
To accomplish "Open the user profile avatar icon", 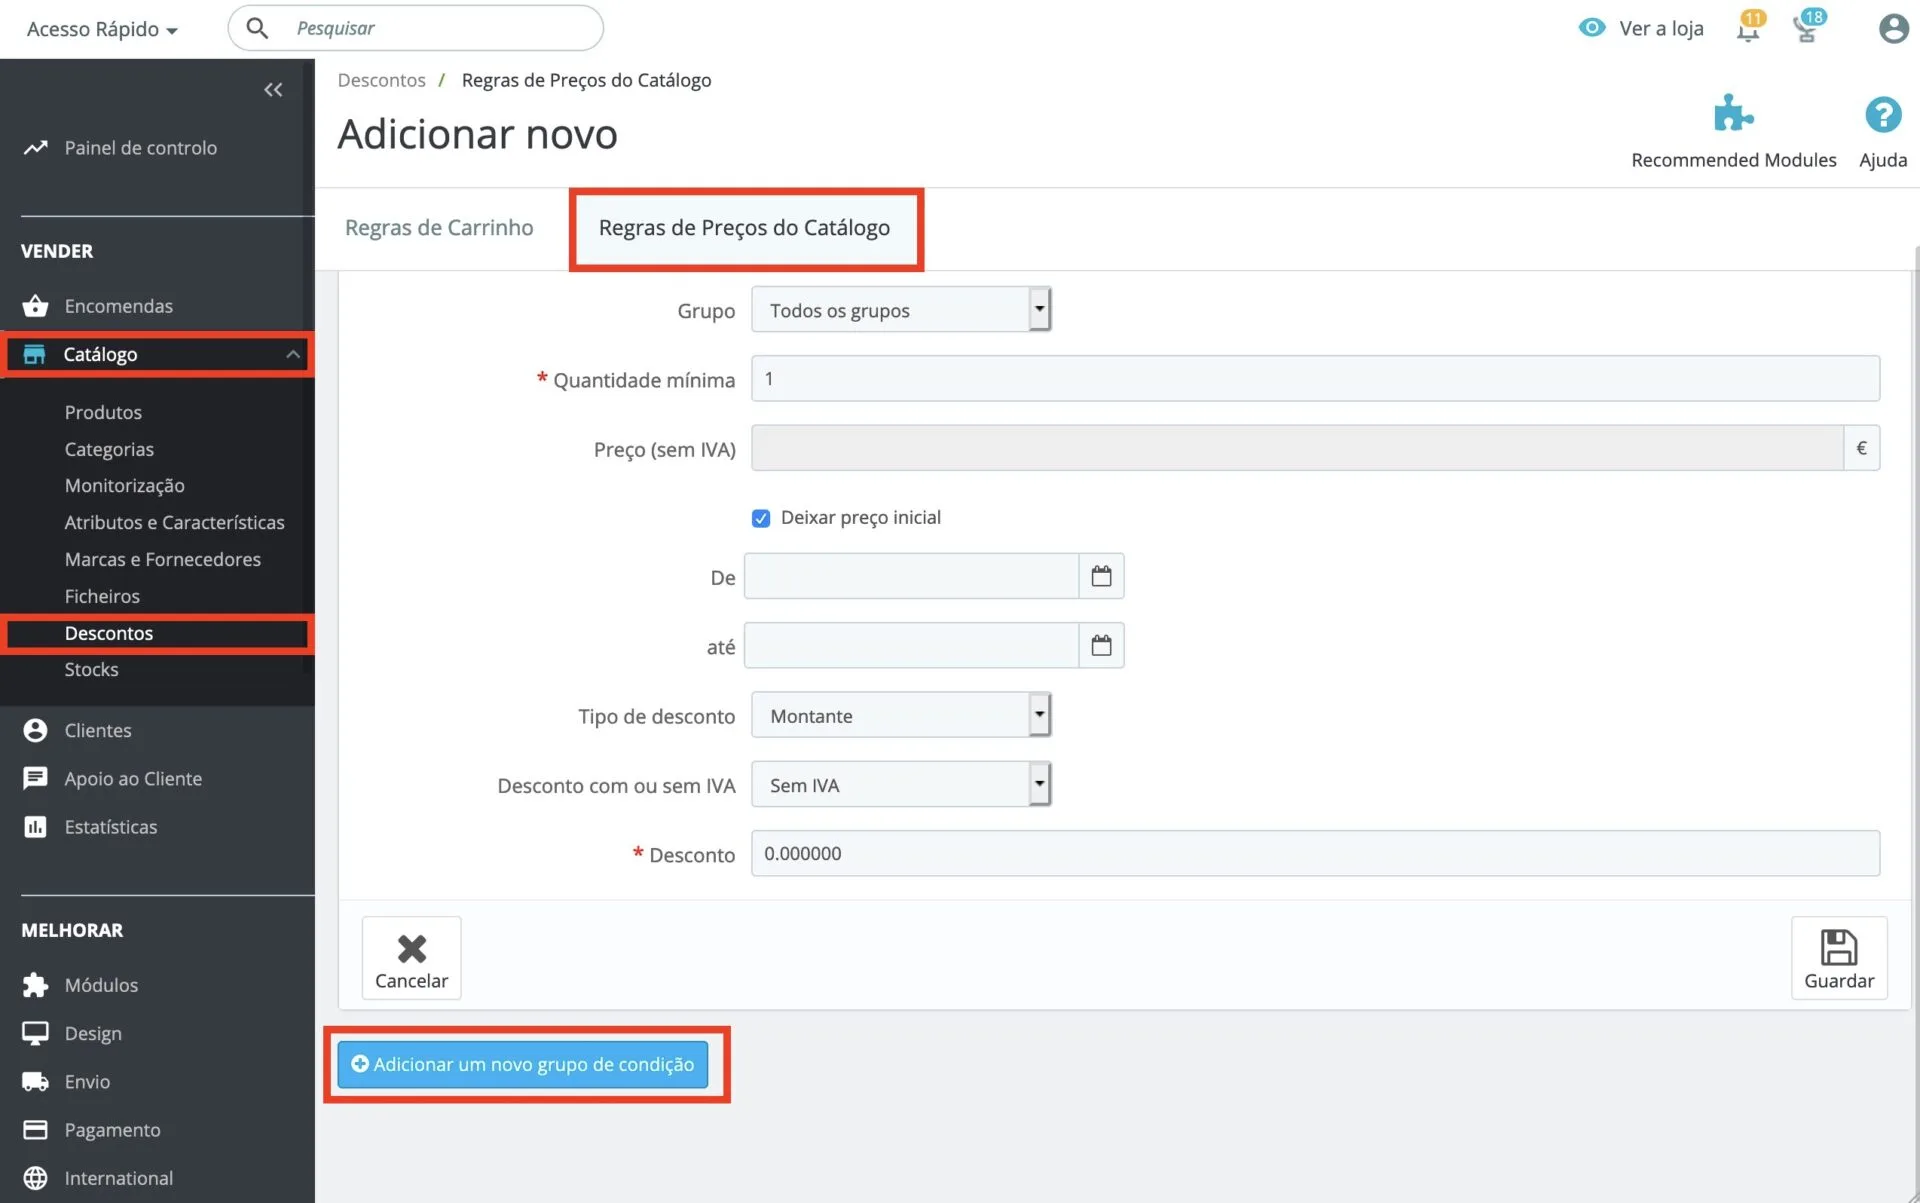I will click(1892, 29).
